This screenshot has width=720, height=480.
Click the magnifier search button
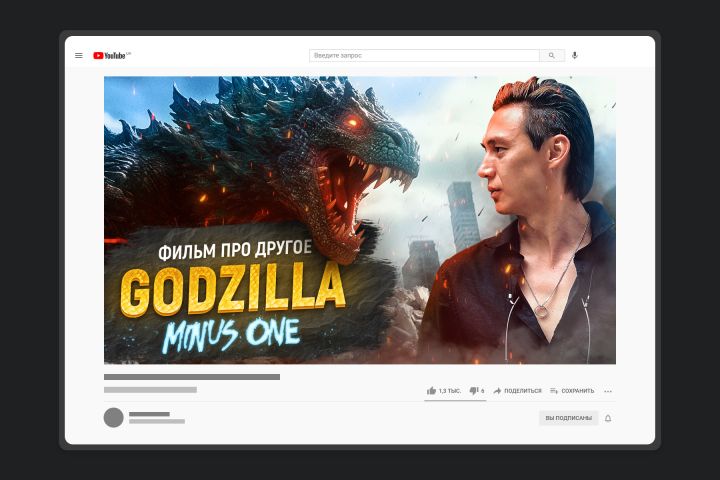[x=552, y=56]
